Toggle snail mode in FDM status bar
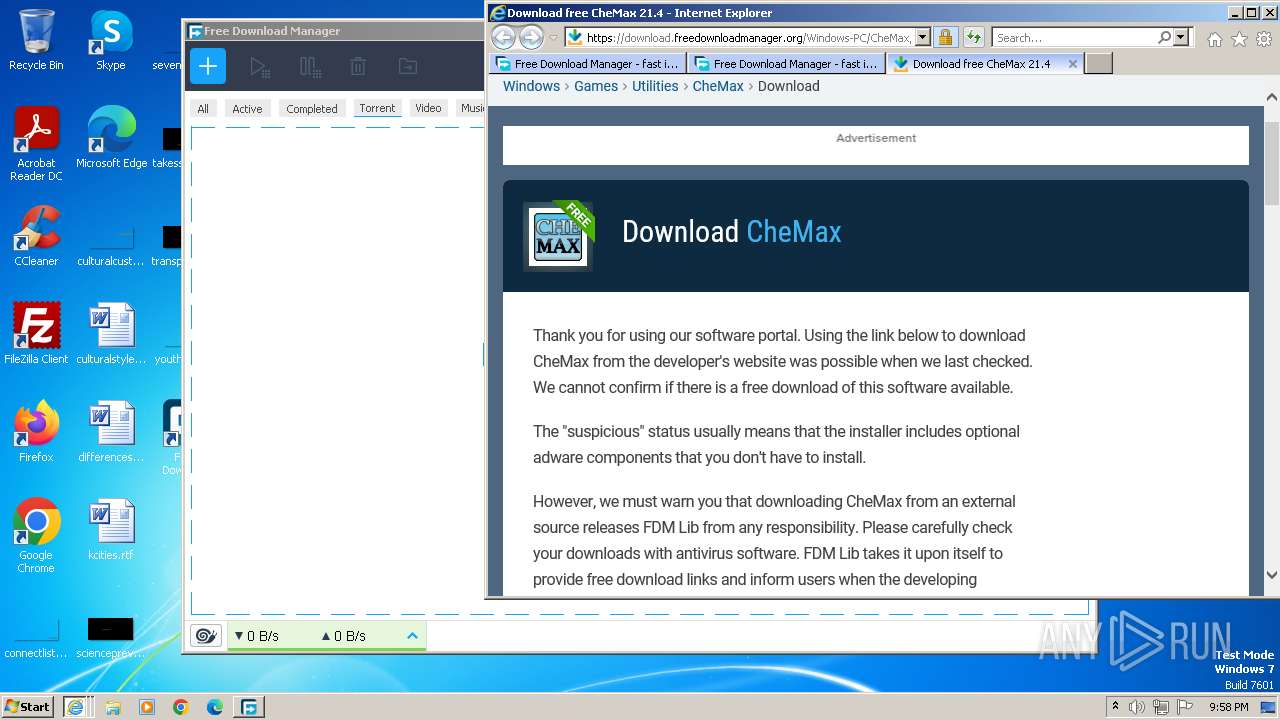1280x720 pixels. tap(206, 636)
